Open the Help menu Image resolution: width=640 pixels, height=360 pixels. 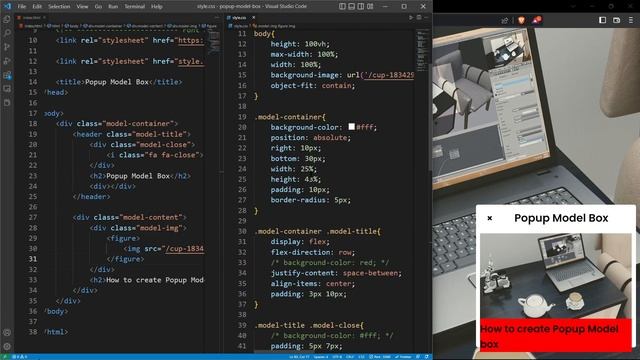157,7
